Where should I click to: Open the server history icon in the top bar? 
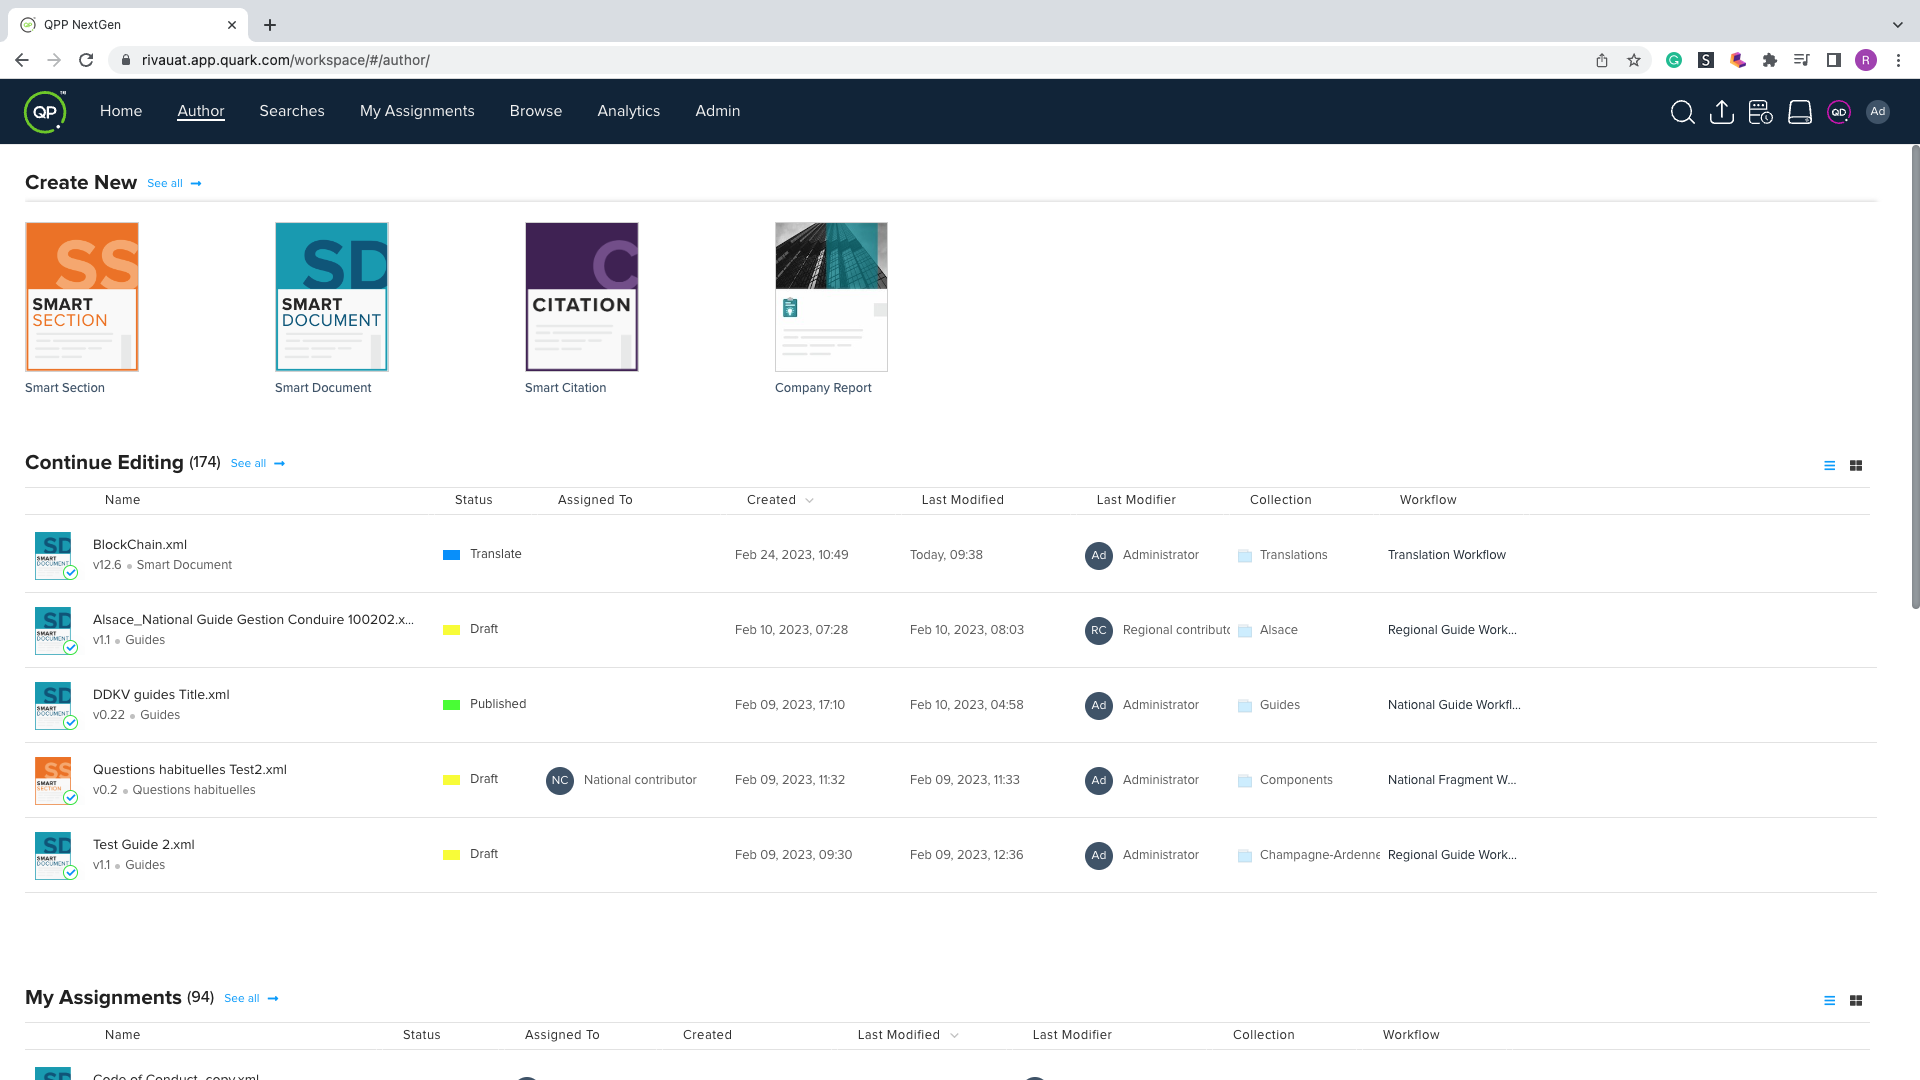[1761, 112]
